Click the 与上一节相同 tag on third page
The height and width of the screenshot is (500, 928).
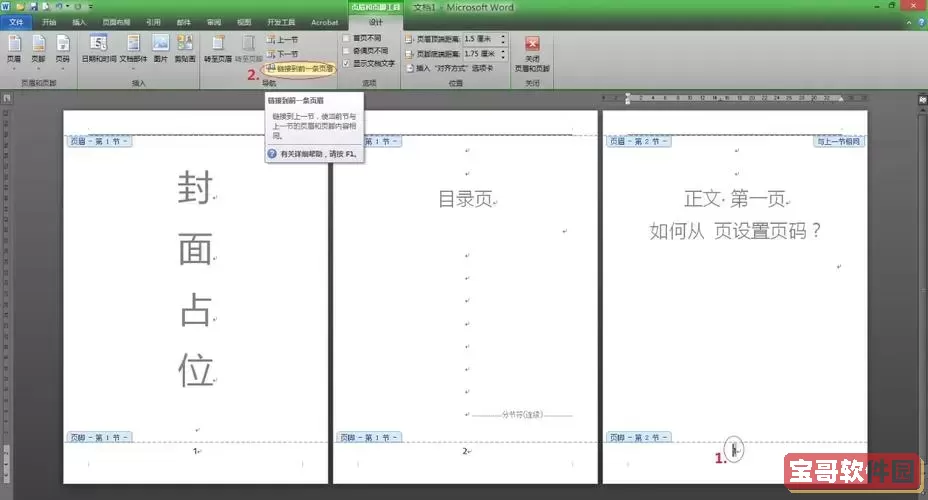[x=839, y=141]
